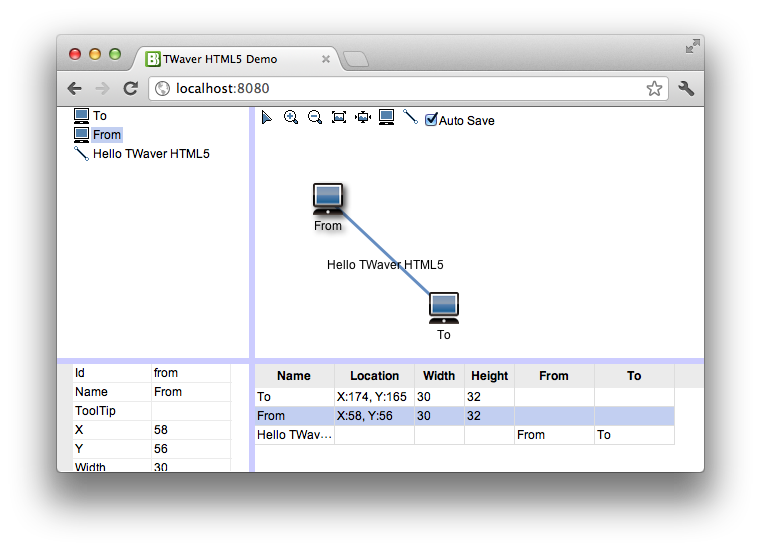
Task: Click the computer icon beside From in tree
Action: (81, 134)
